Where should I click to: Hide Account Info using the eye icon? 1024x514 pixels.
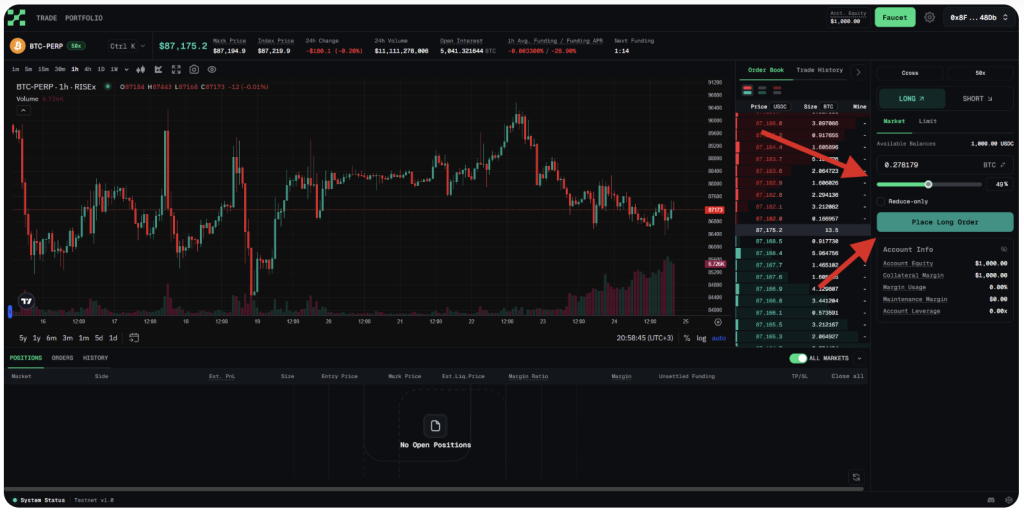[1004, 249]
